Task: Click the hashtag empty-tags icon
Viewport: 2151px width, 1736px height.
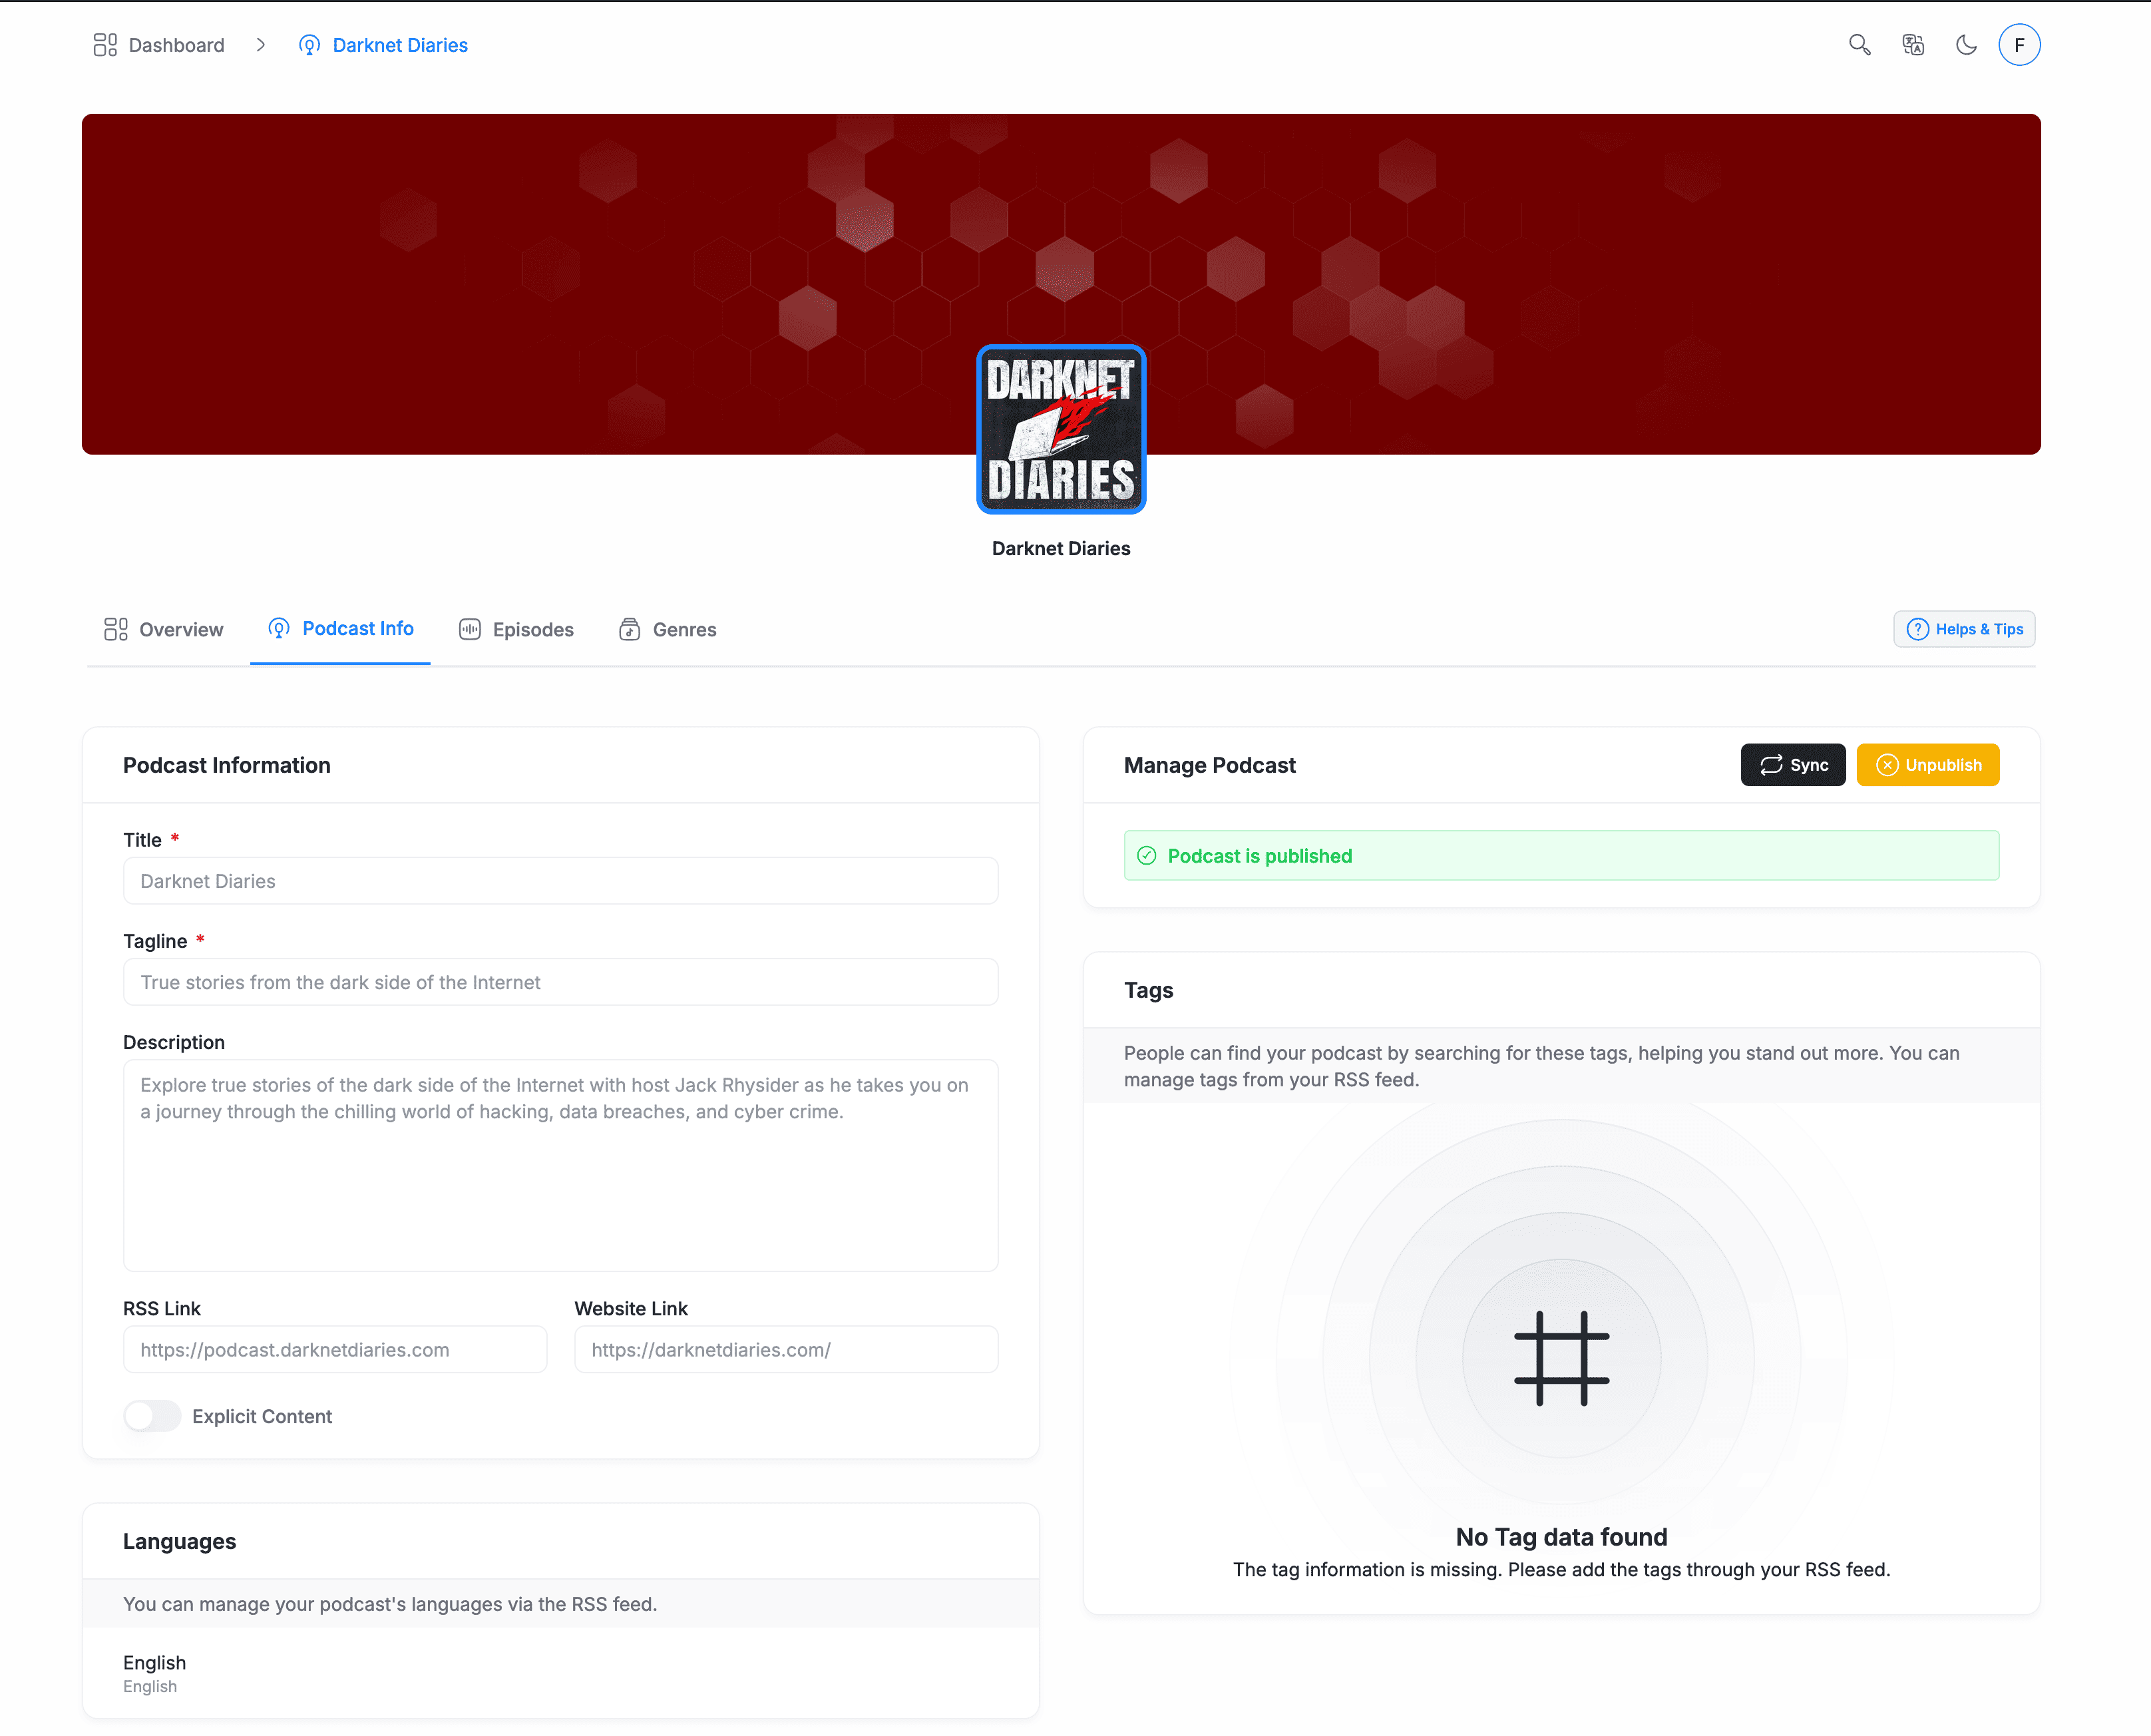Action: [1561, 1358]
